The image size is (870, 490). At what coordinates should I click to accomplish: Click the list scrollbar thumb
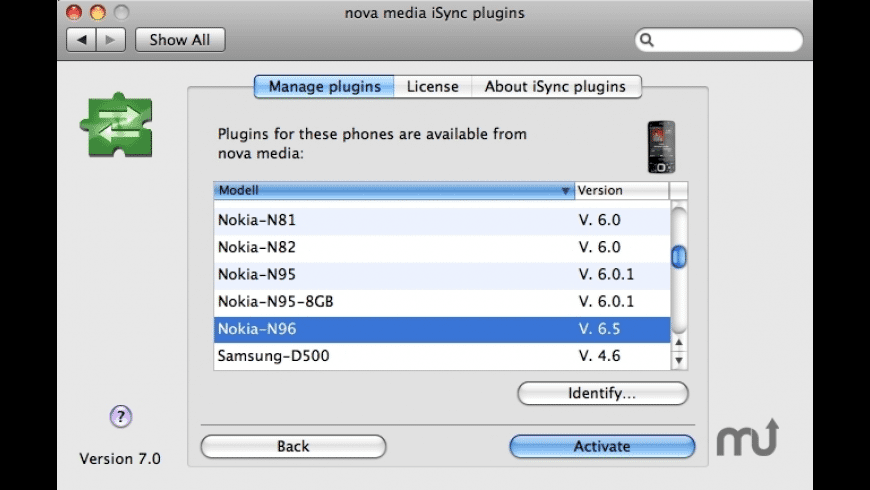click(679, 257)
